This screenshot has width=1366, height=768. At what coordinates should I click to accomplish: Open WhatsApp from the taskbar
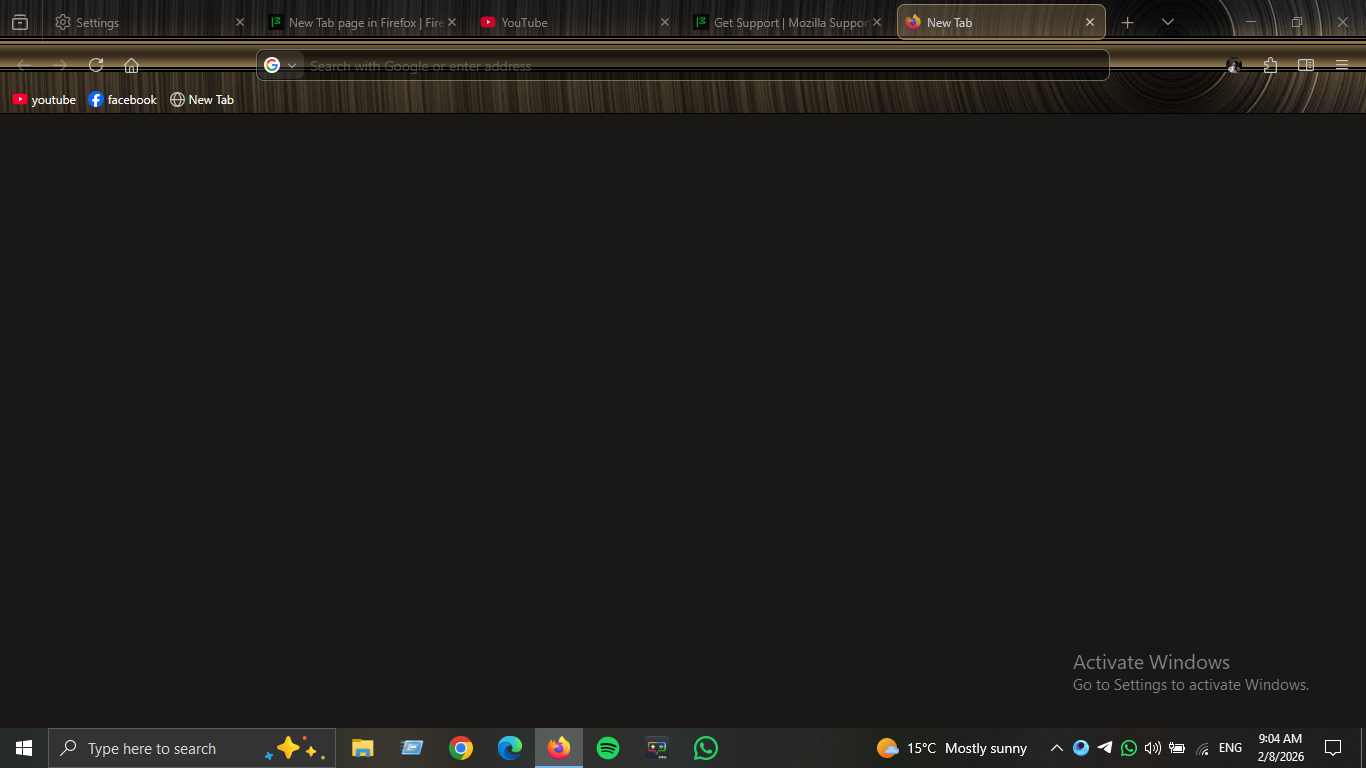pos(706,748)
